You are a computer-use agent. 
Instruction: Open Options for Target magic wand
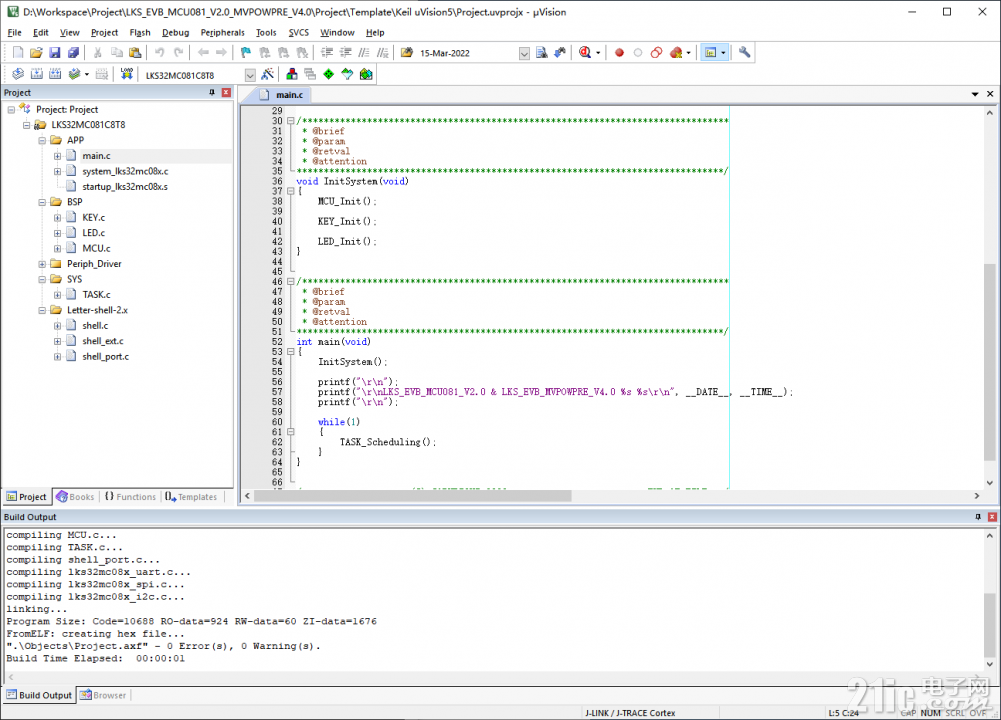coord(267,75)
